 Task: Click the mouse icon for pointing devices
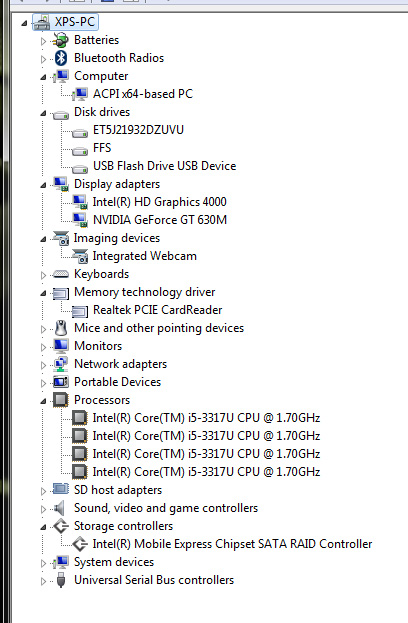pyautogui.click(x=61, y=328)
